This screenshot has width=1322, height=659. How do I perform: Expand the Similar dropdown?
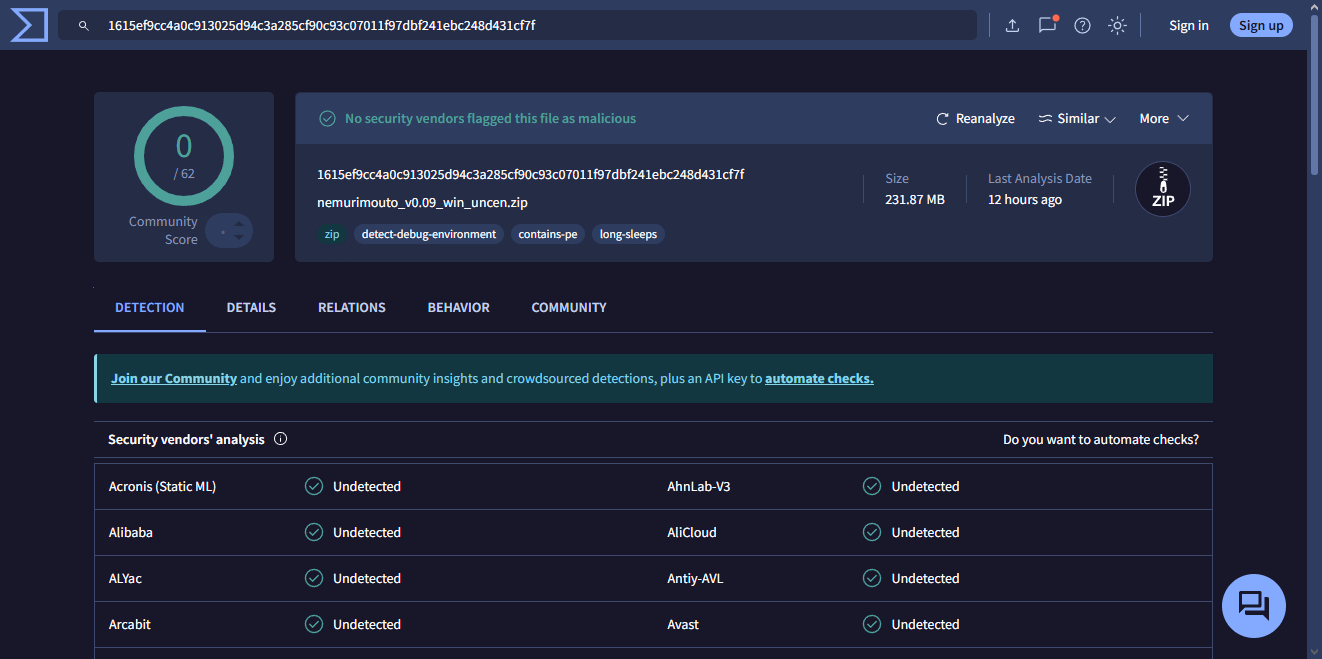[x=1077, y=119]
